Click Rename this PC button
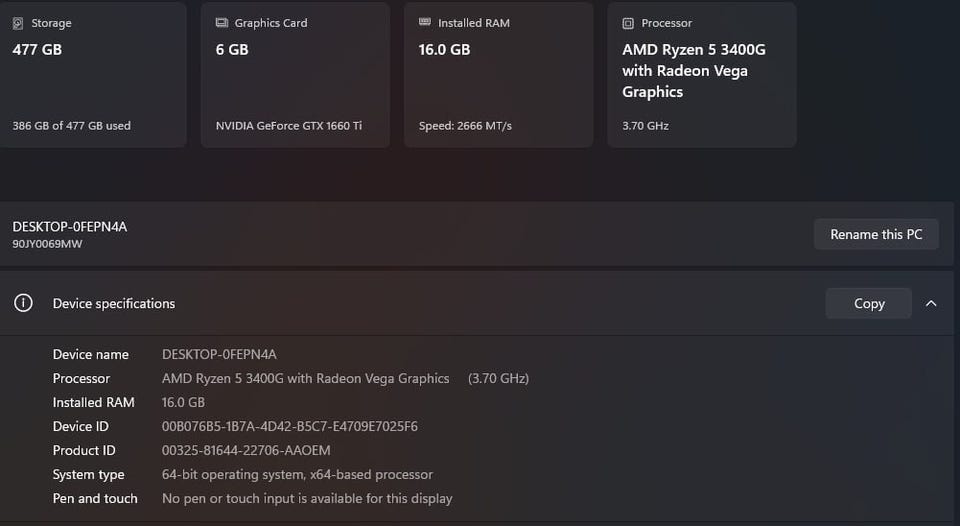960x526 pixels. tap(876, 234)
